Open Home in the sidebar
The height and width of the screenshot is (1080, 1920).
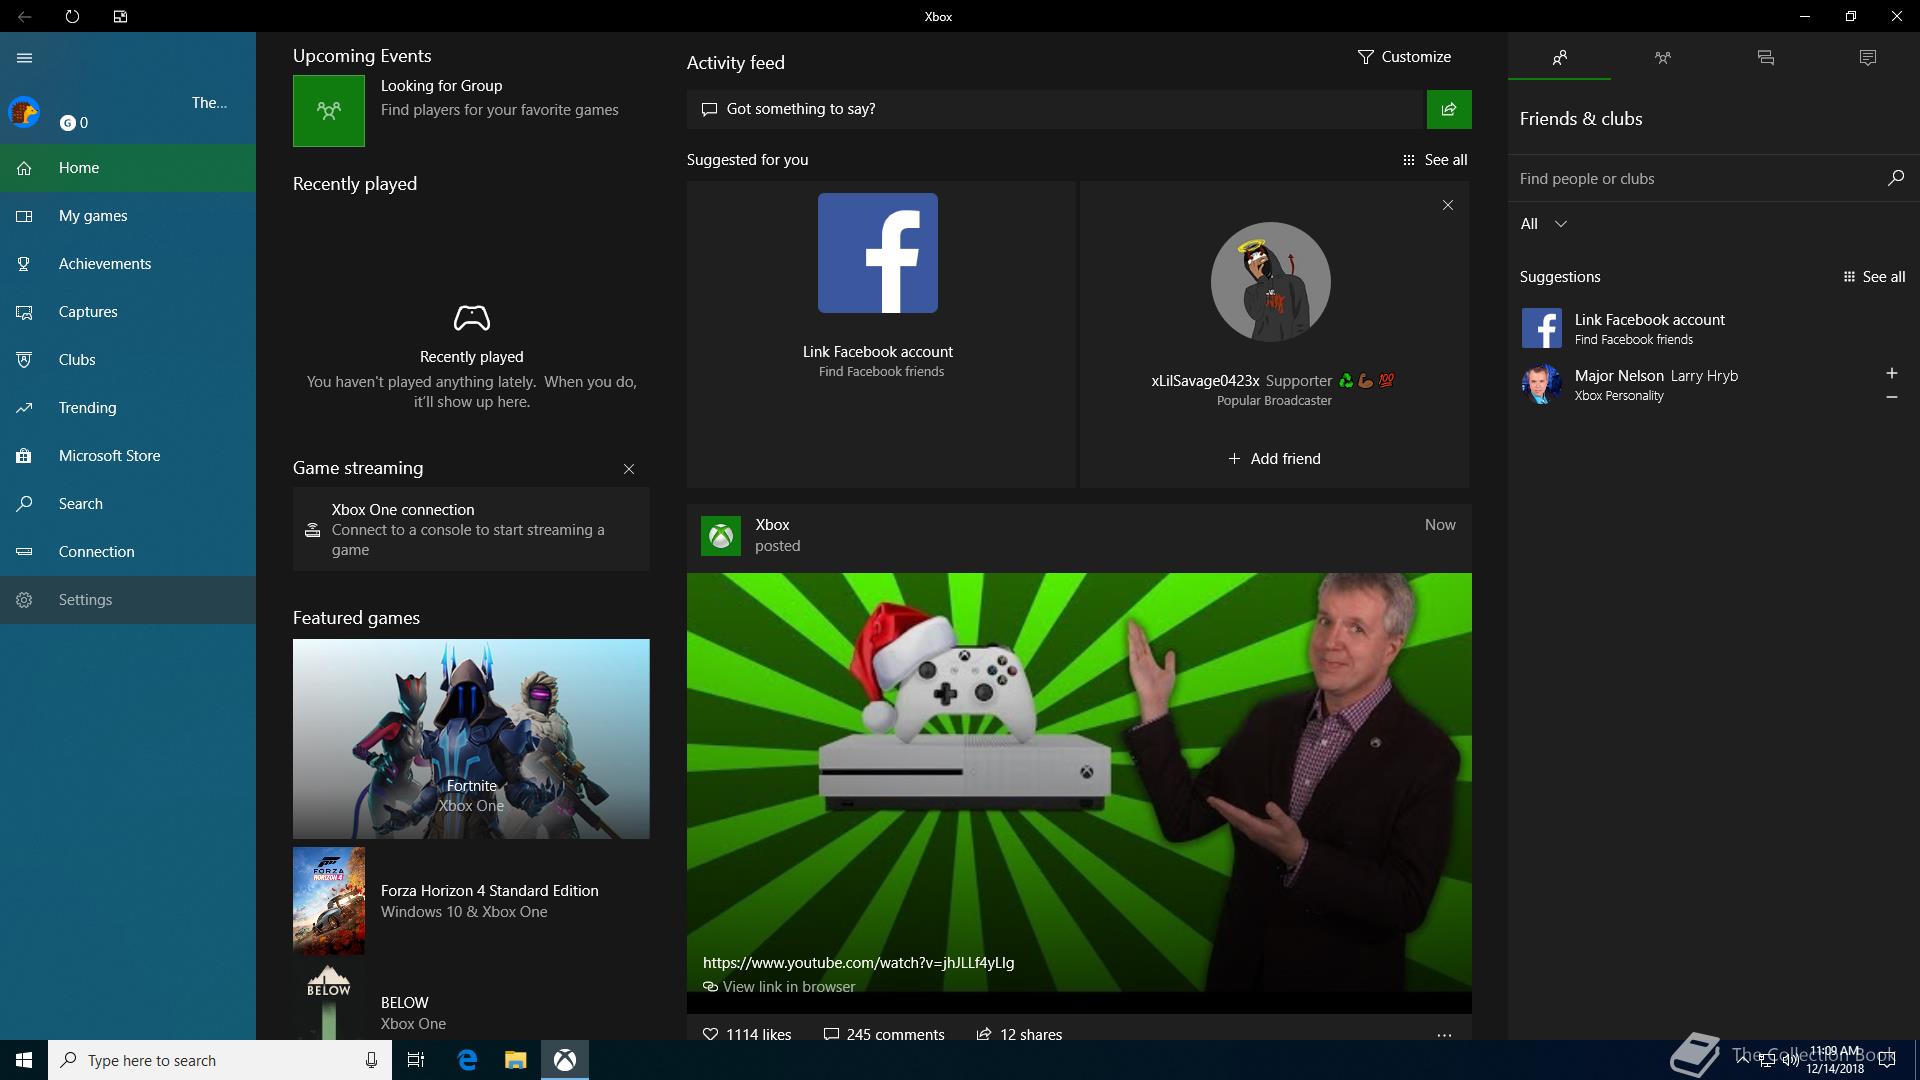[x=128, y=168]
